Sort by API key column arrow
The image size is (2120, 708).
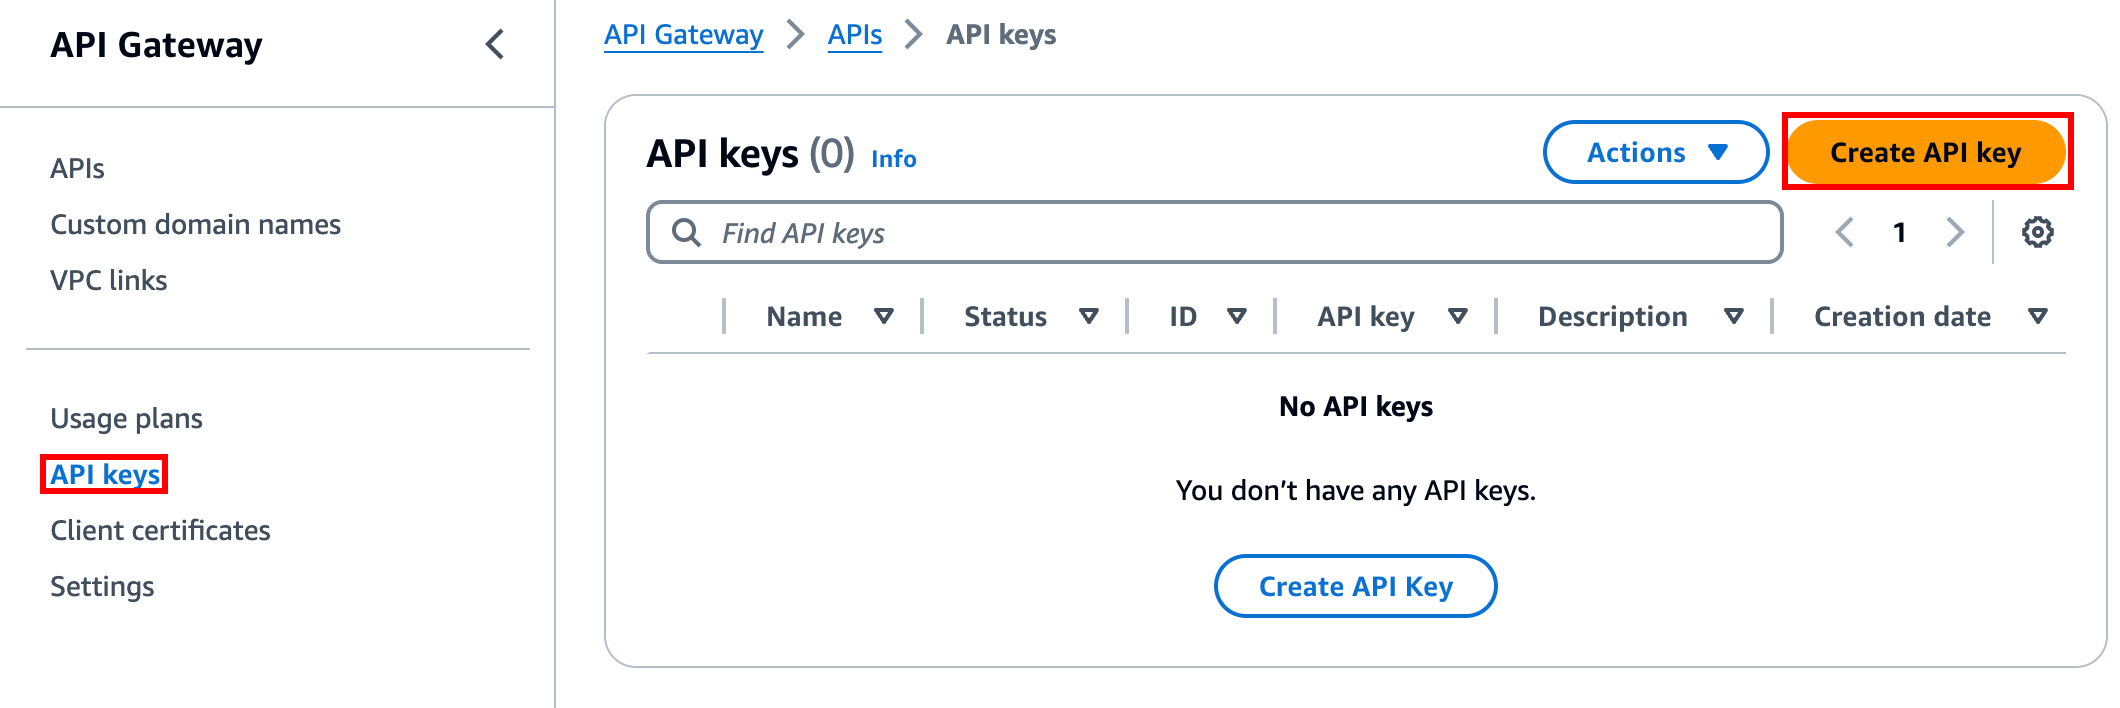(1458, 317)
